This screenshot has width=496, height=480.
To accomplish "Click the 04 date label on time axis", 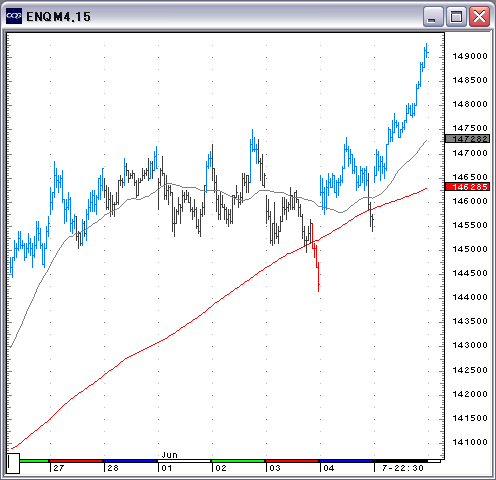I will (x=329, y=468).
